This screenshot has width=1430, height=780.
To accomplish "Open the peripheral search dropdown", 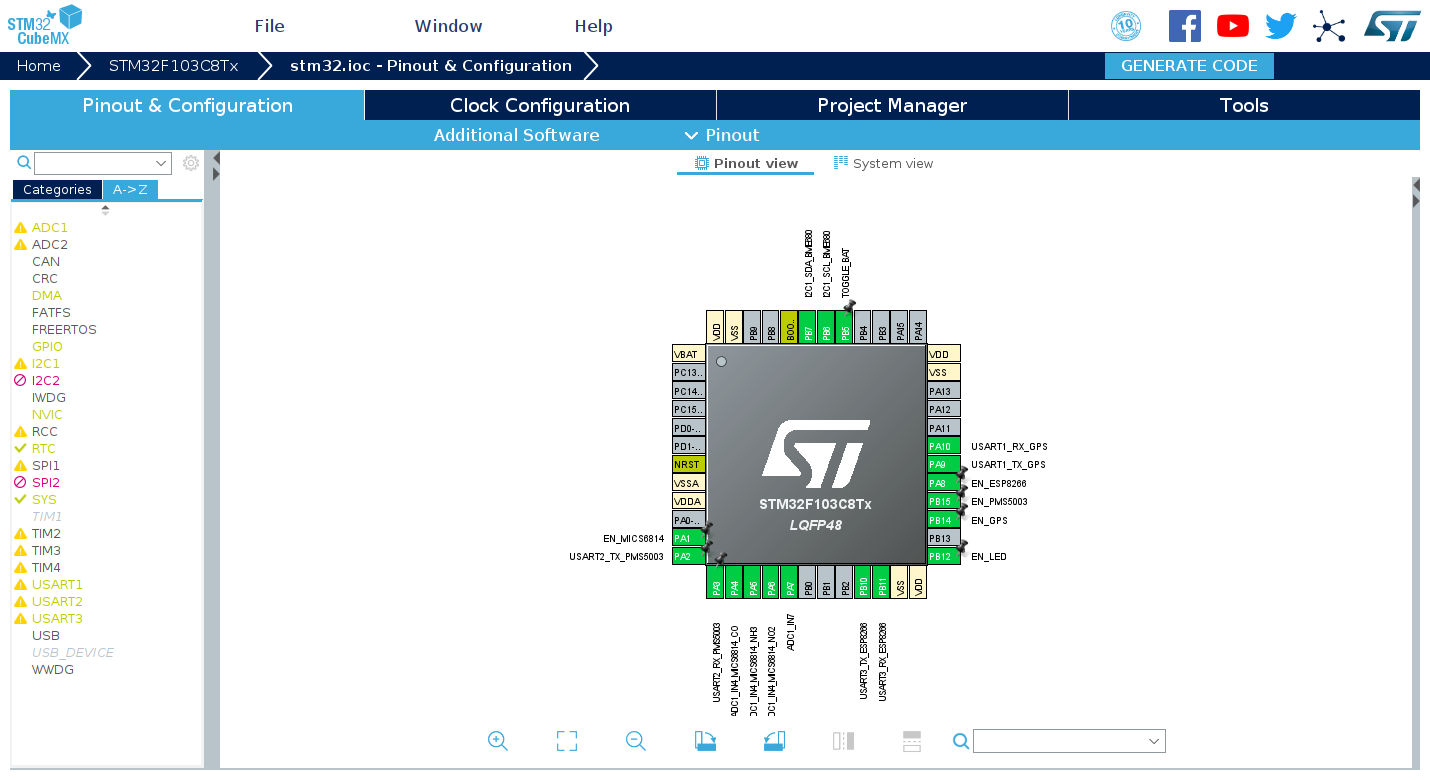I will [161, 163].
